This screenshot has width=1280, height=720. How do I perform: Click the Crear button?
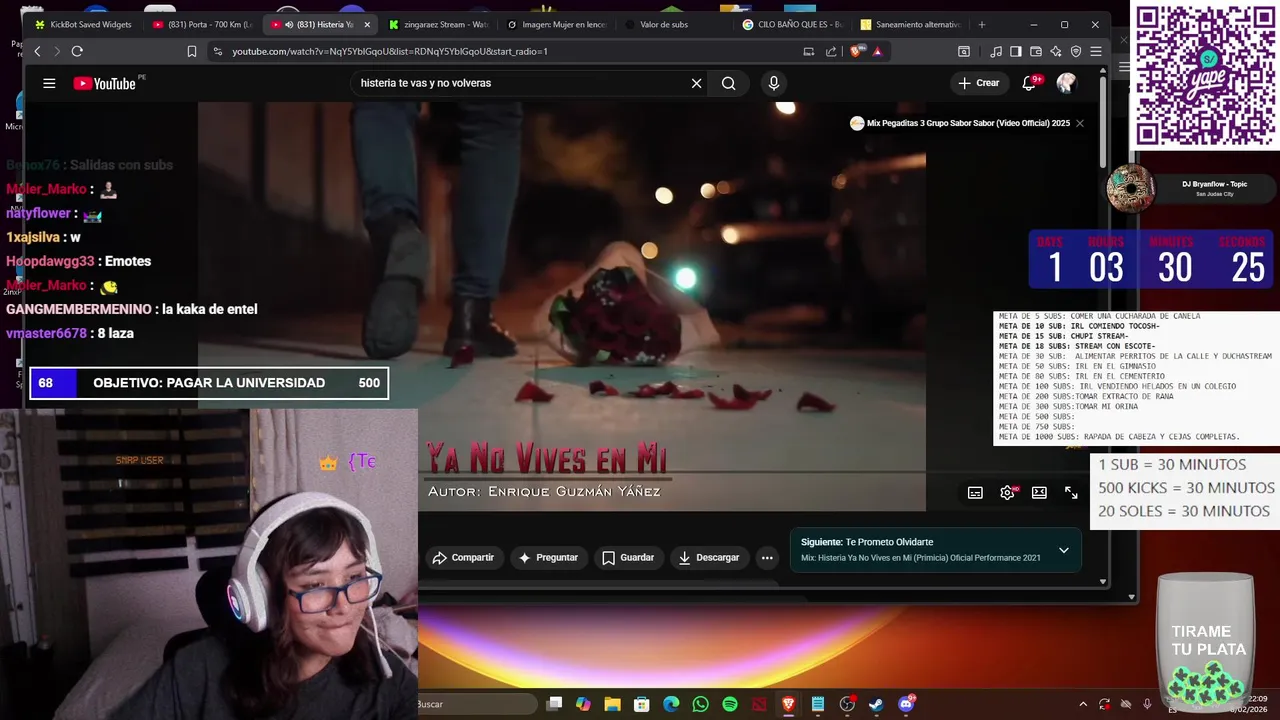[x=978, y=83]
